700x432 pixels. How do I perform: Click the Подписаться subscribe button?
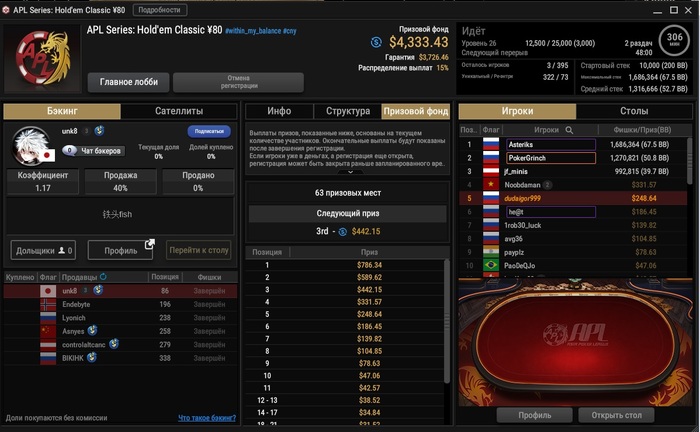coord(209,131)
